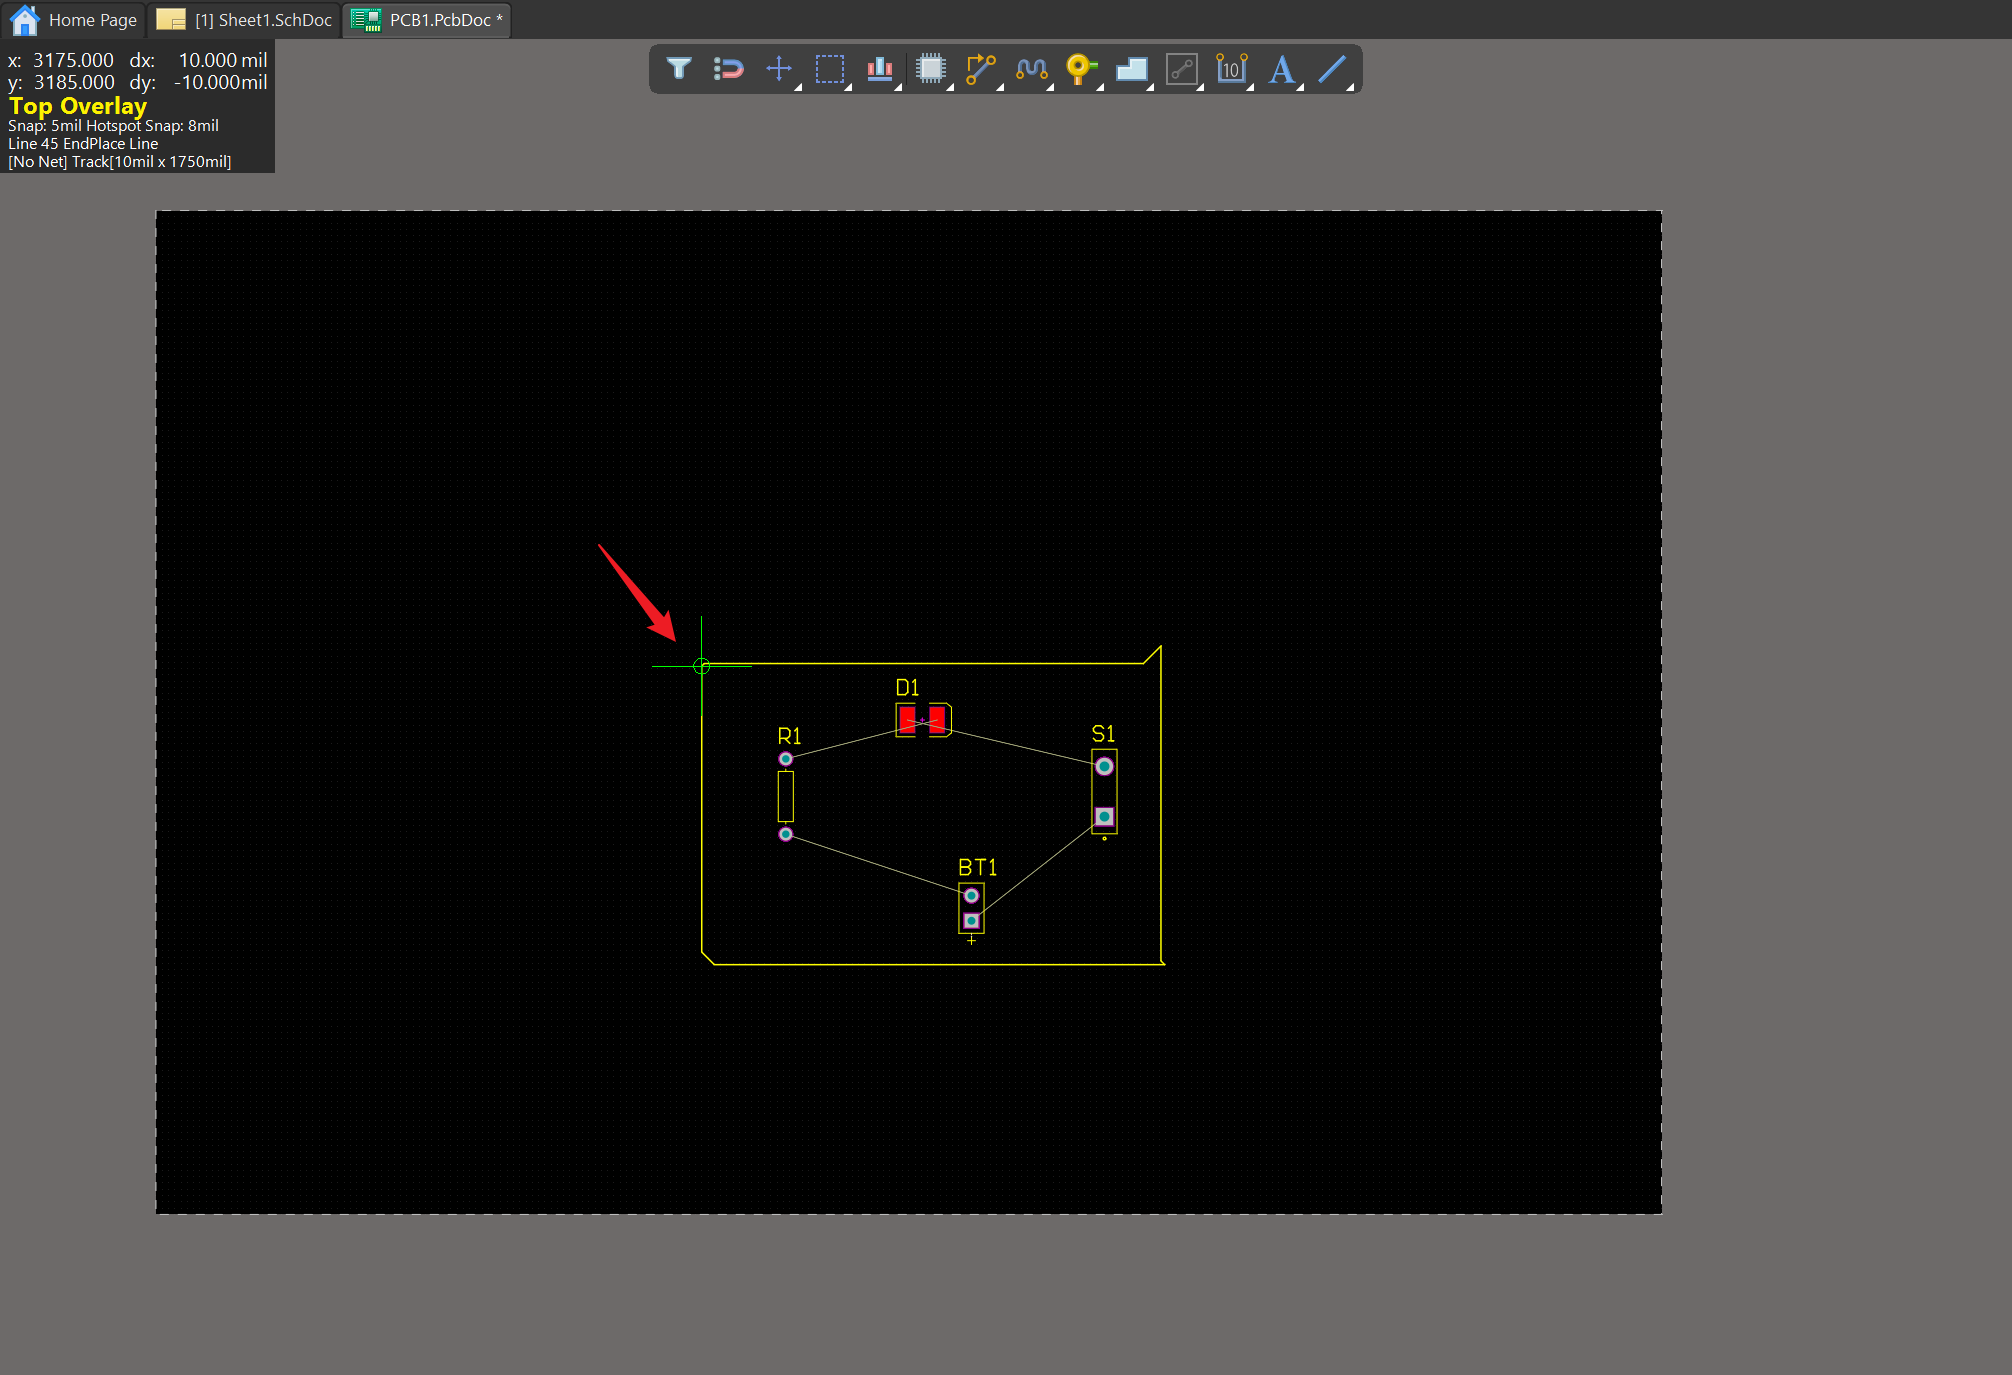This screenshot has height=1375, width=2012.
Task: Open the snap options magnet icon
Action: click(729, 69)
